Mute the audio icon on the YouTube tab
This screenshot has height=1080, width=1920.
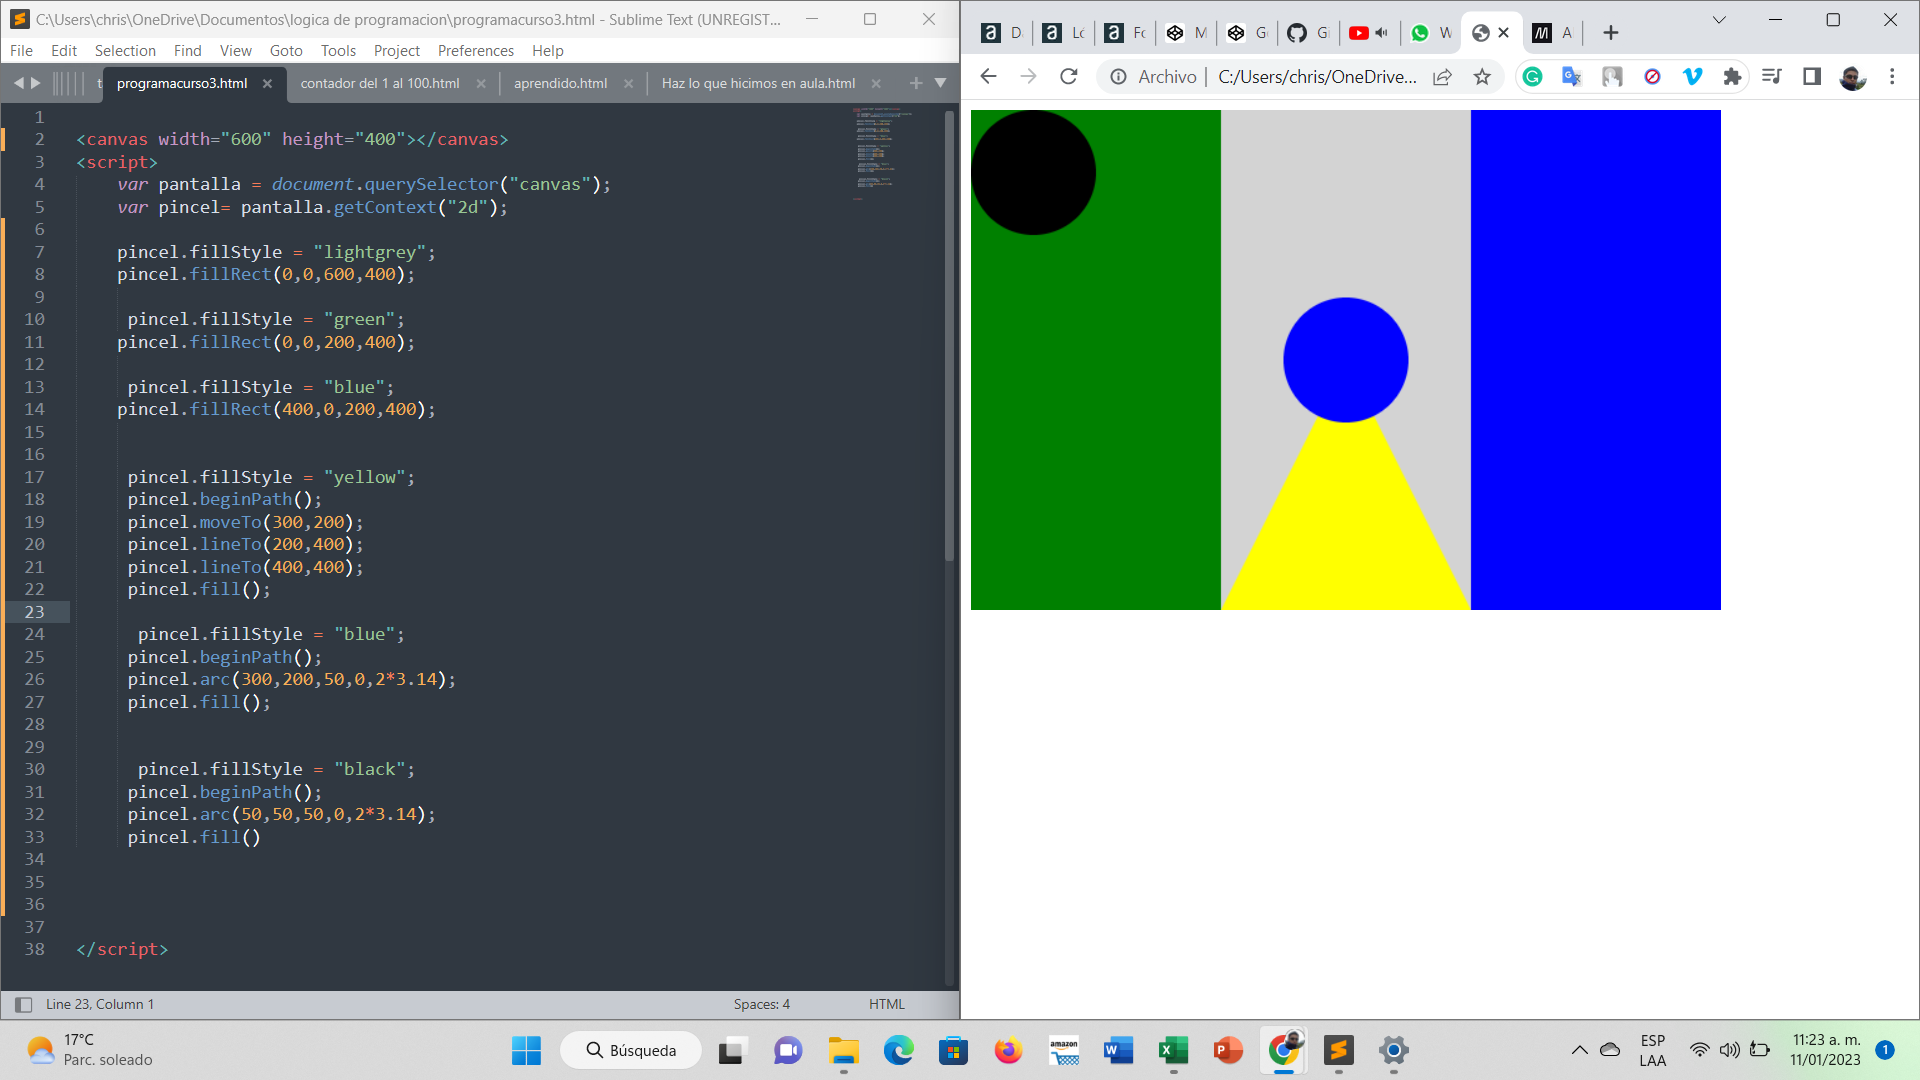click(x=1382, y=33)
